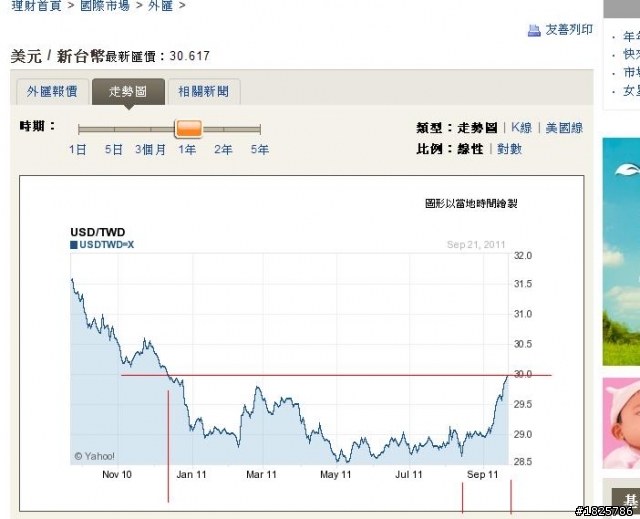The image size is (640, 519).
Task: Pick the 2年 period option
Action: point(223,150)
